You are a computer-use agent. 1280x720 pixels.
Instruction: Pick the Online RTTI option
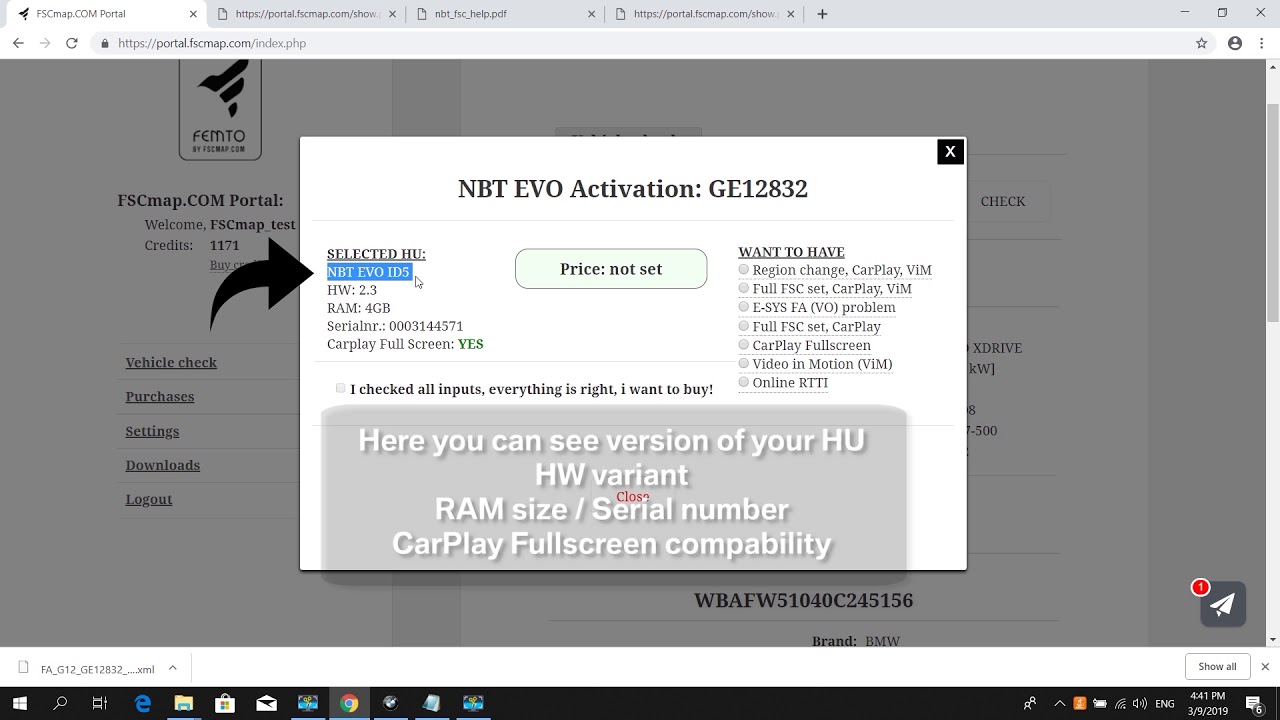click(x=744, y=382)
